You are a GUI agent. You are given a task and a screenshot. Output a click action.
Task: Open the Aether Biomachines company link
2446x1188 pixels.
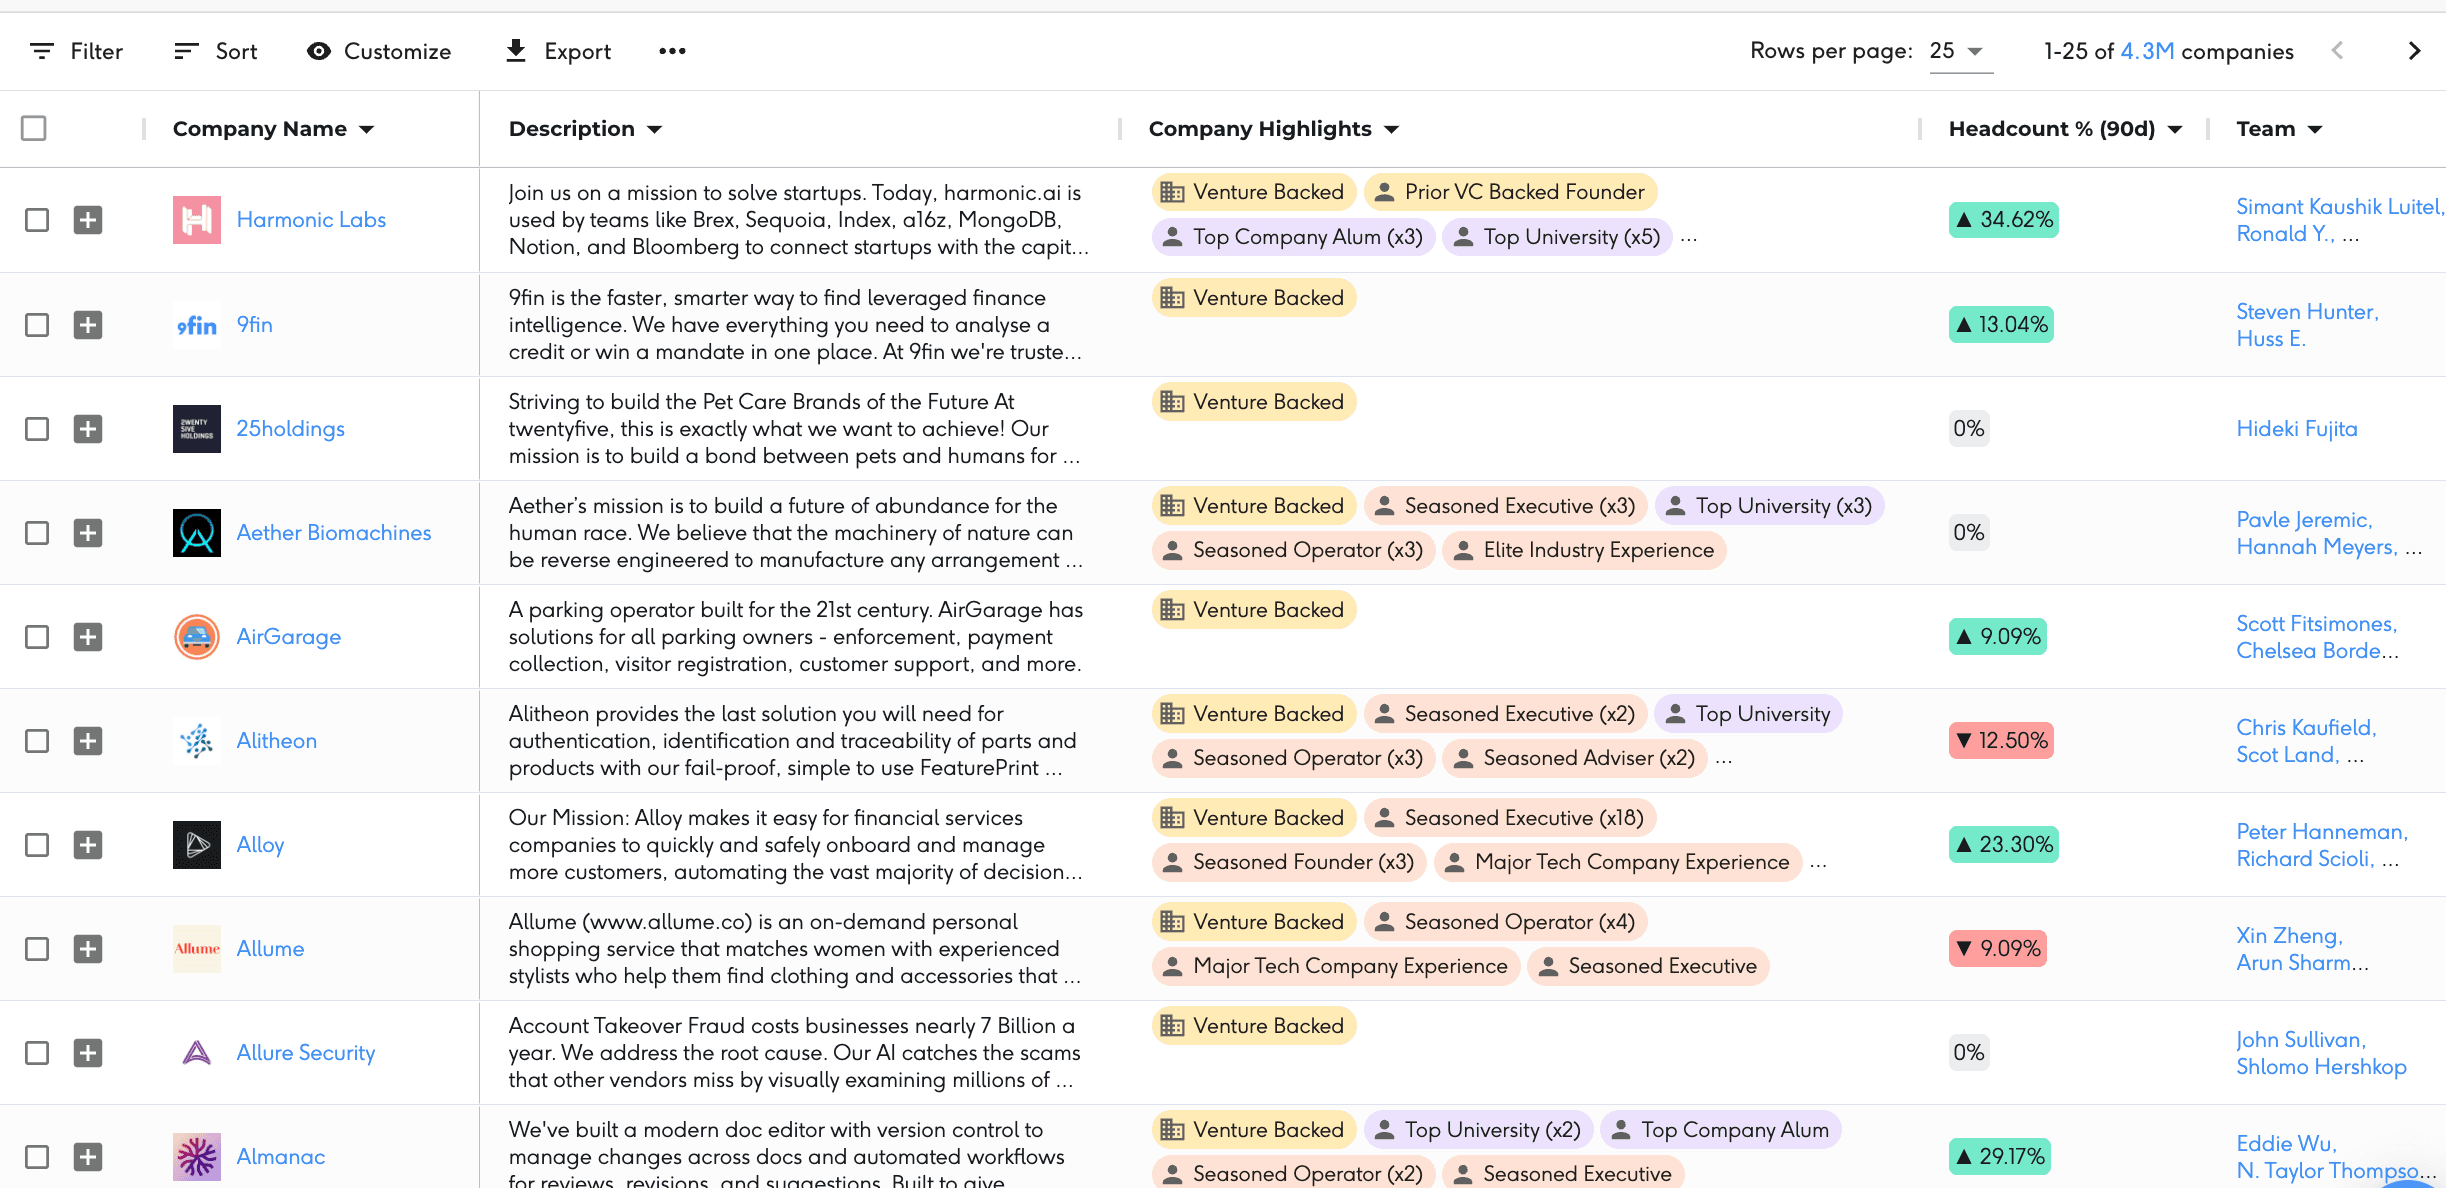click(x=334, y=533)
